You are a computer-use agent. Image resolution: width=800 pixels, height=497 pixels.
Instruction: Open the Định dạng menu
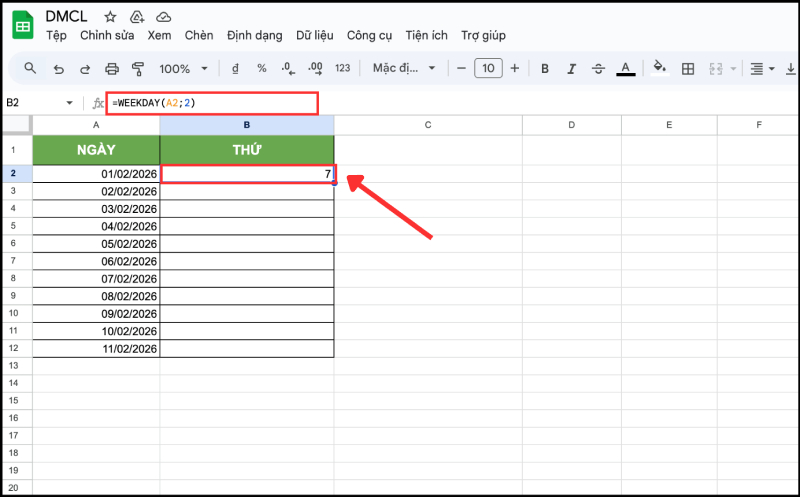(x=255, y=36)
